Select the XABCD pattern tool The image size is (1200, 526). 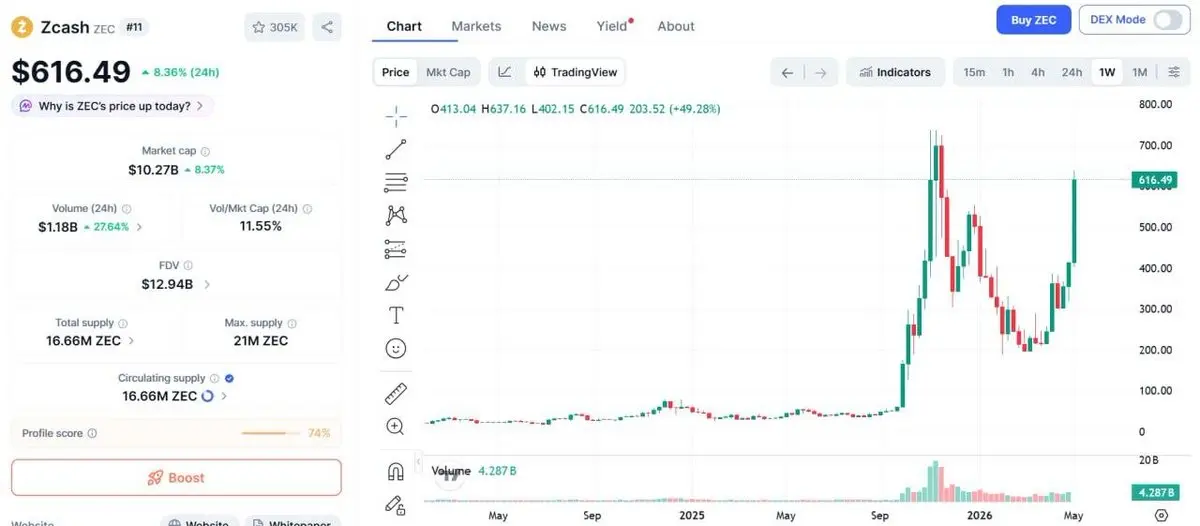(396, 215)
